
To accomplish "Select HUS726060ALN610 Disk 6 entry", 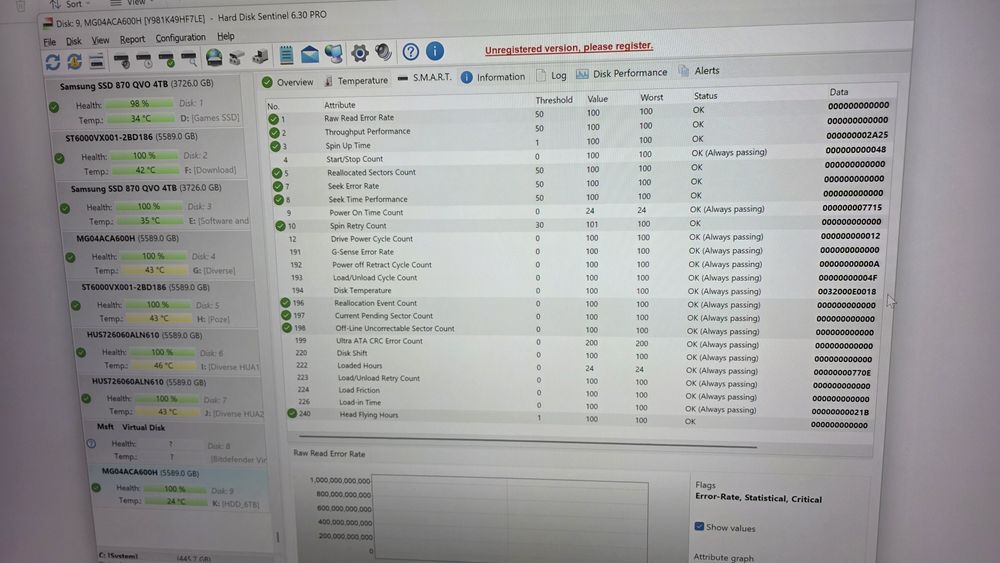I will point(168,351).
